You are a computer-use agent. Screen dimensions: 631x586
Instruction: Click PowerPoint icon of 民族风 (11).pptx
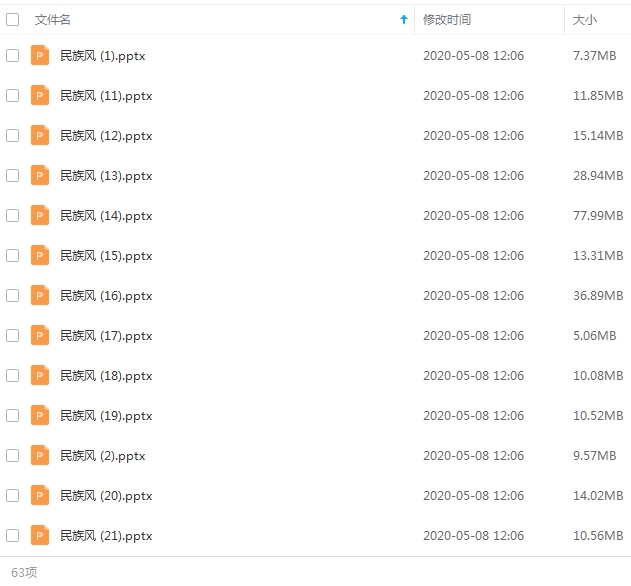point(40,95)
